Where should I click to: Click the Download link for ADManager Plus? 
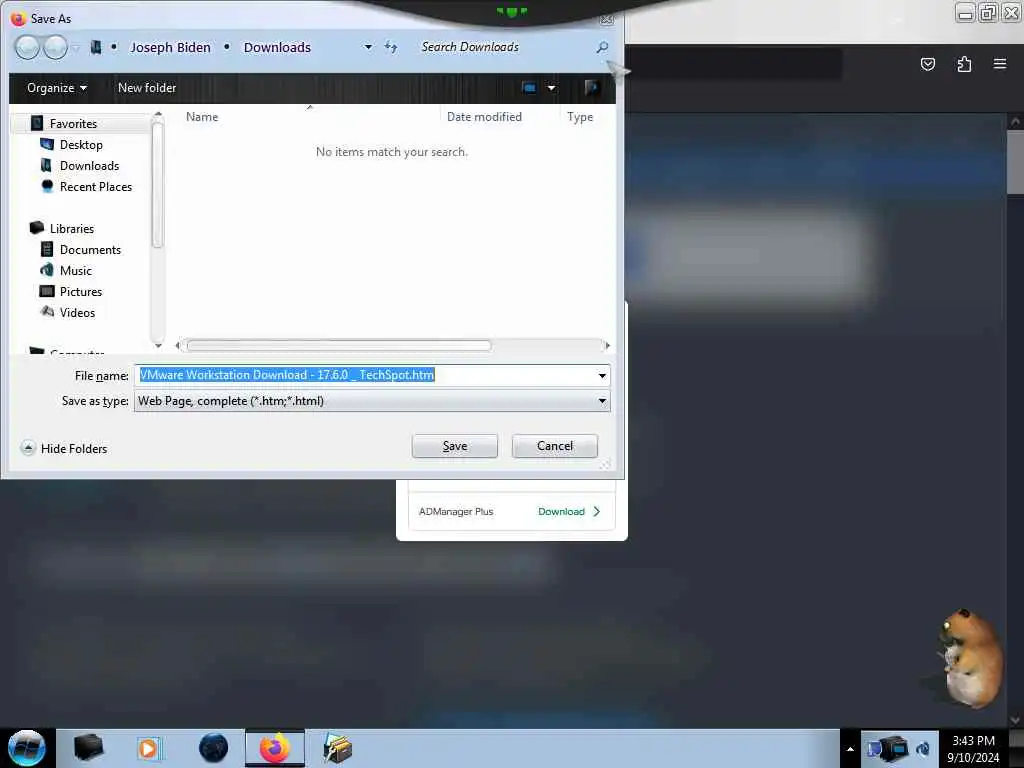tap(569, 511)
